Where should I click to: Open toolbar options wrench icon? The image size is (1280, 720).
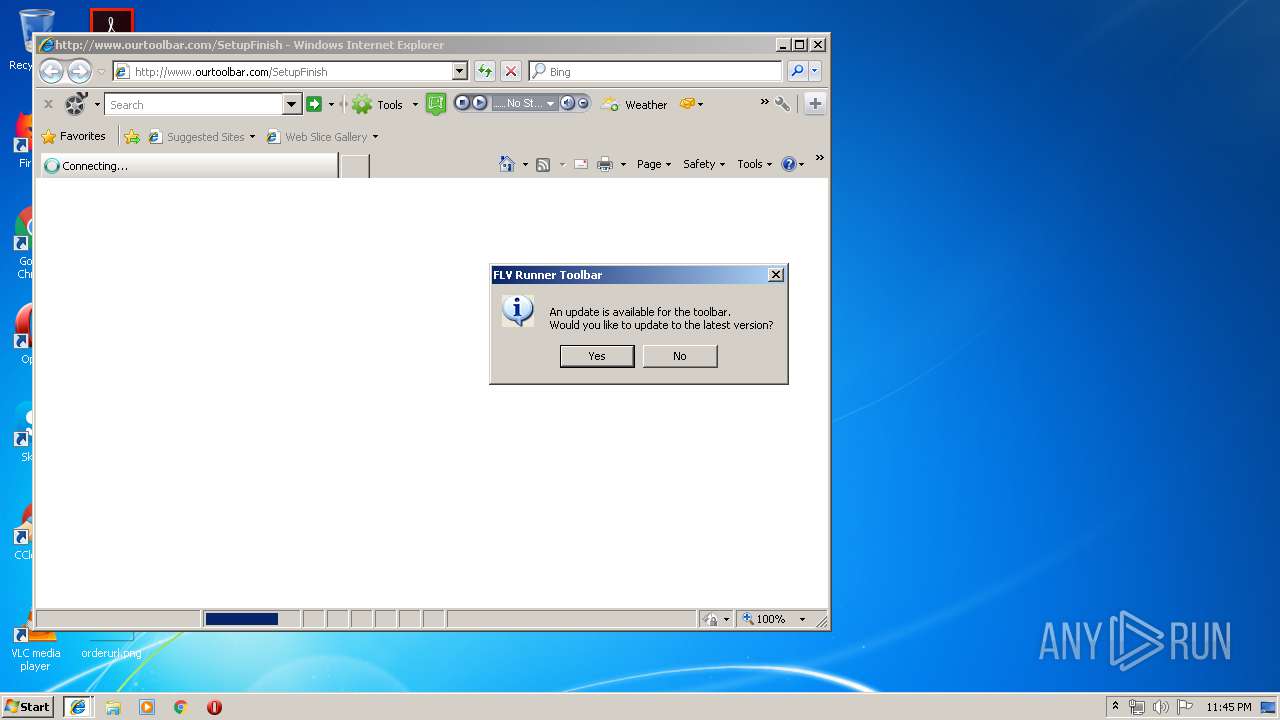coord(782,104)
